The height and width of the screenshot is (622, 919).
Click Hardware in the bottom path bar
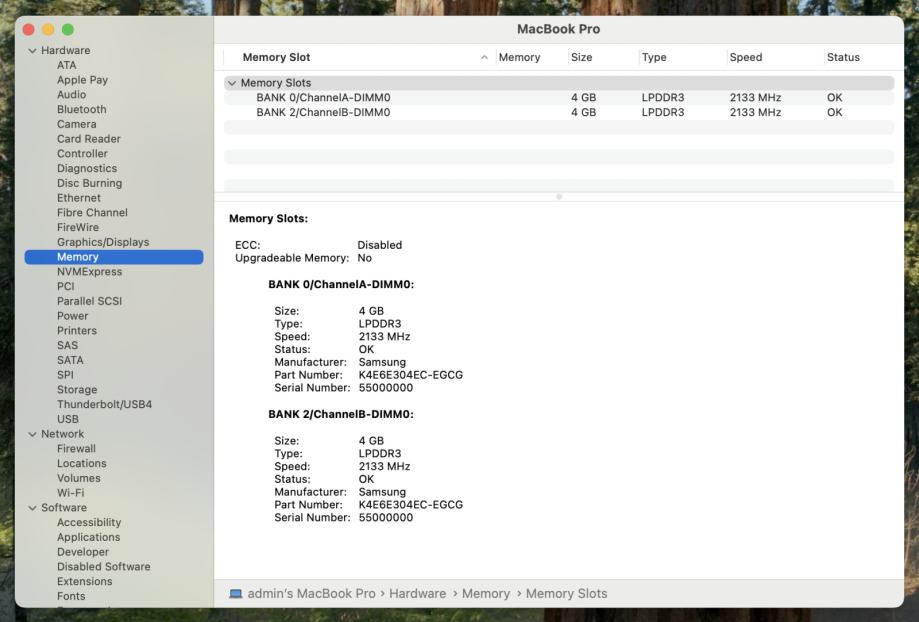(x=417, y=594)
